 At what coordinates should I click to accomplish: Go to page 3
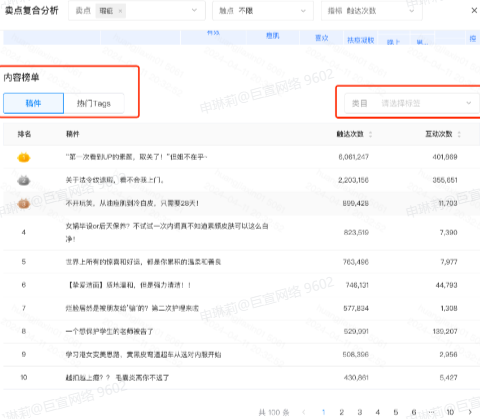(x=360, y=412)
